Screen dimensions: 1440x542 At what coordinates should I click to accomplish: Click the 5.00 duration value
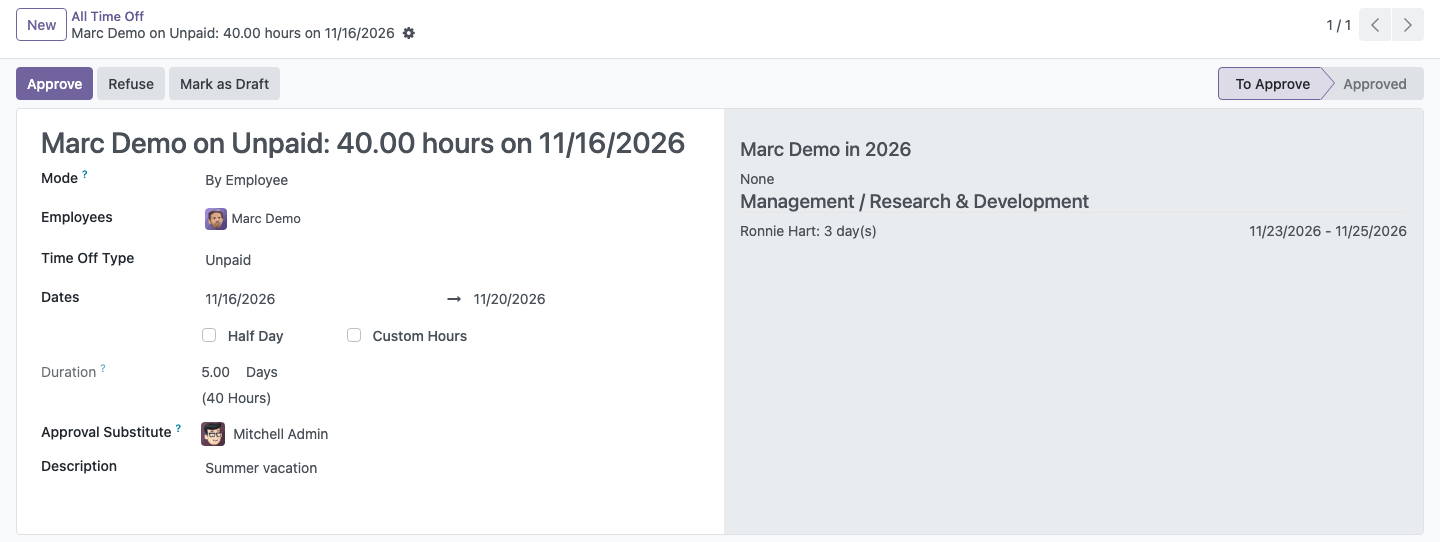coord(215,372)
